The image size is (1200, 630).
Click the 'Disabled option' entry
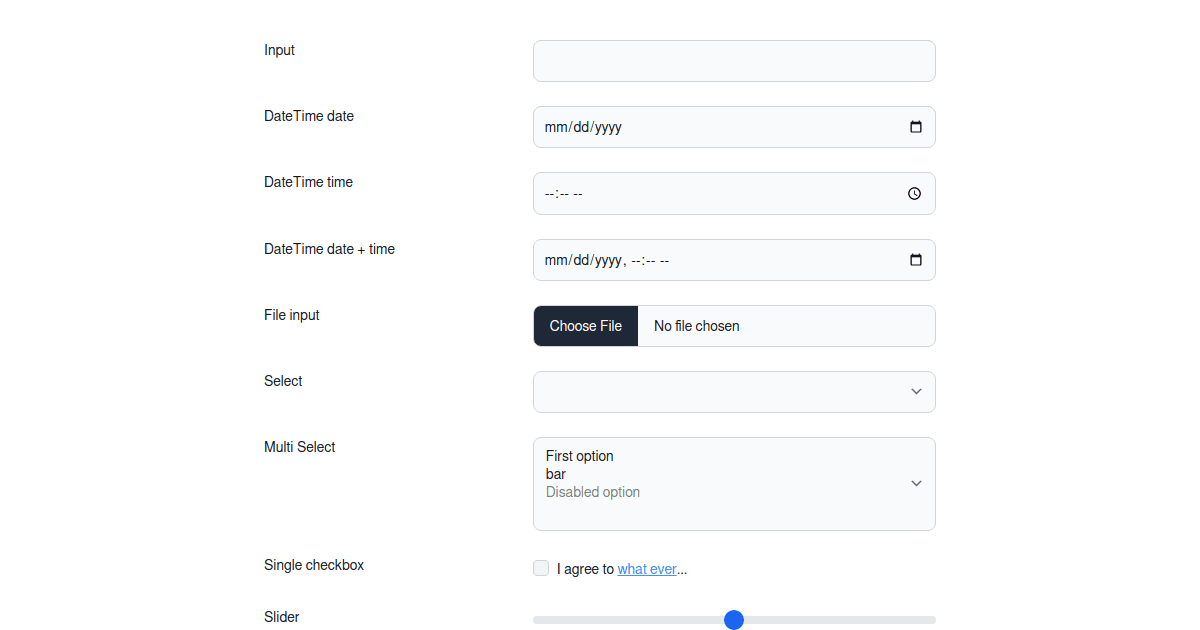[x=592, y=491]
